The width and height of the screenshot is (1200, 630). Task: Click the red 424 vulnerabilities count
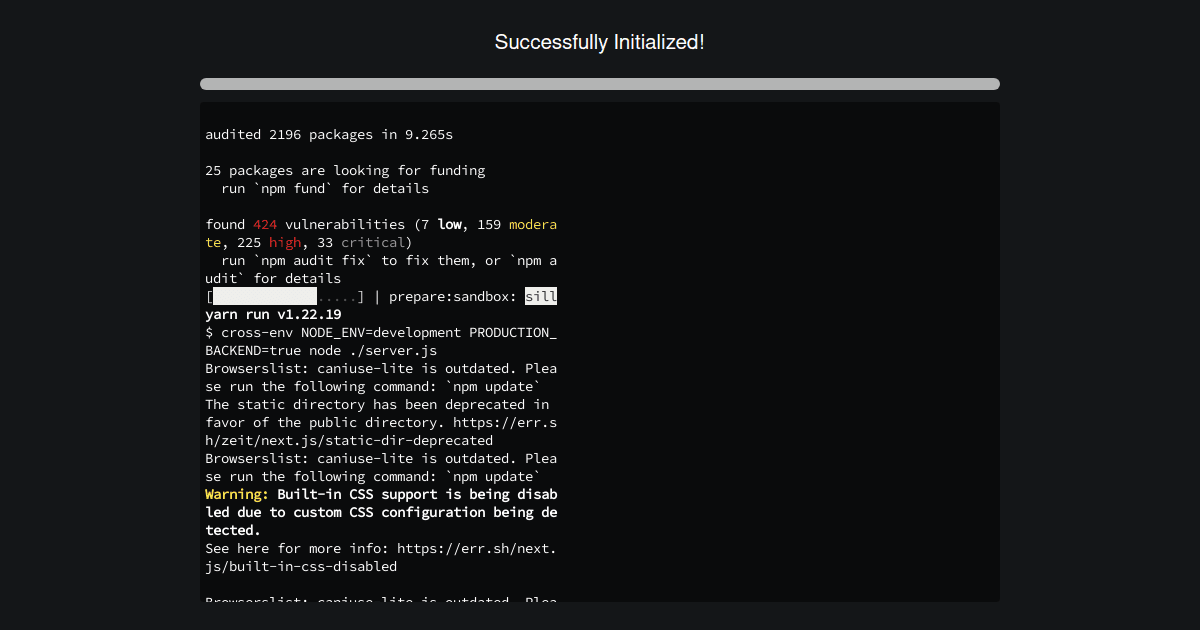click(264, 224)
